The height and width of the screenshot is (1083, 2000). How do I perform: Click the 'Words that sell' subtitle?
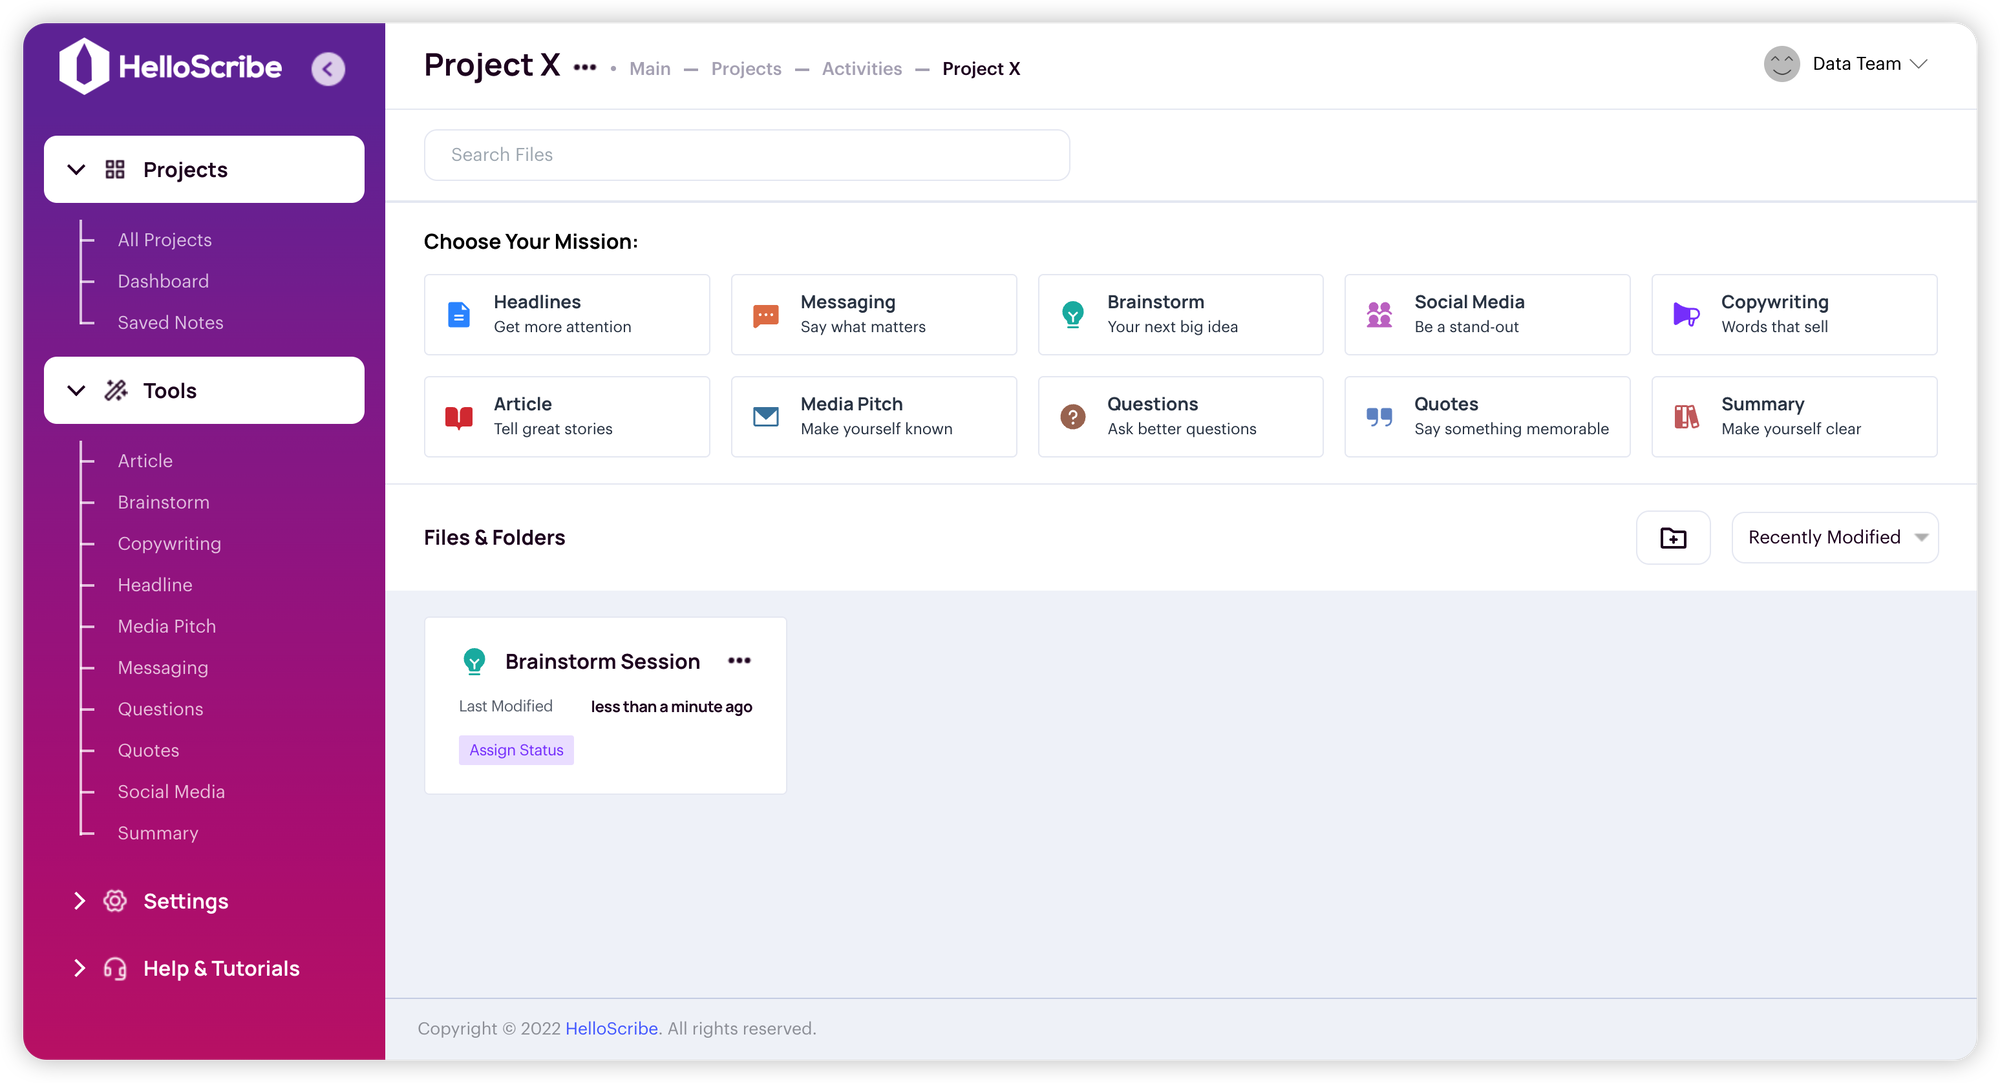tap(1774, 327)
